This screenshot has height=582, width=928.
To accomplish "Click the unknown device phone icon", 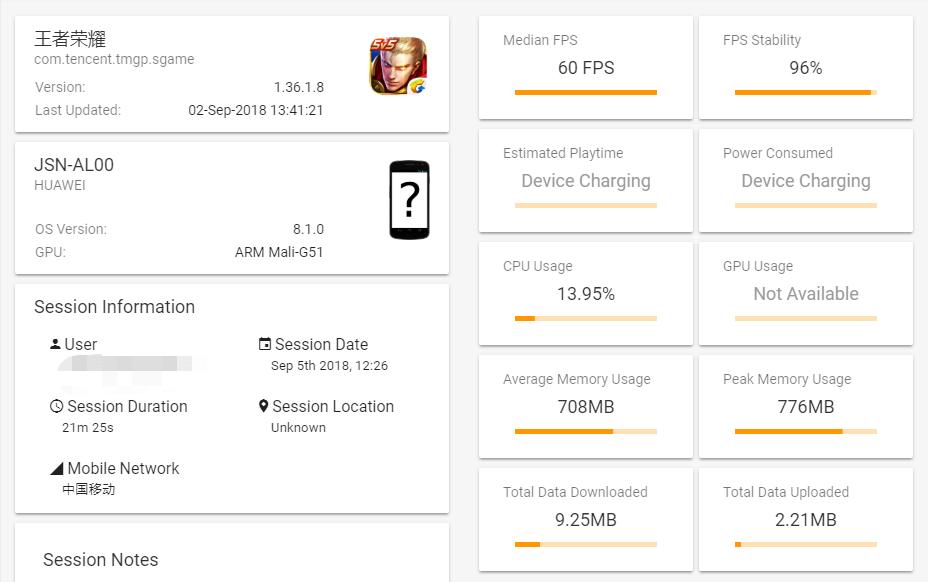I will 409,200.
